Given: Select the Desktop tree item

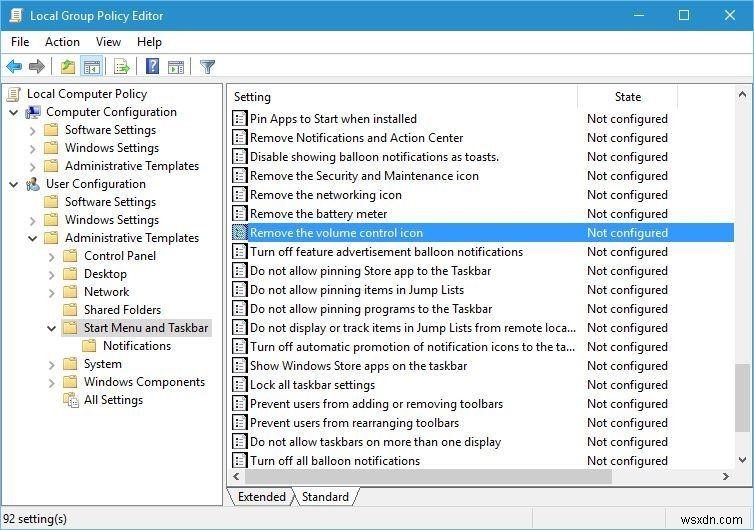Looking at the screenshot, I should coord(105,274).
